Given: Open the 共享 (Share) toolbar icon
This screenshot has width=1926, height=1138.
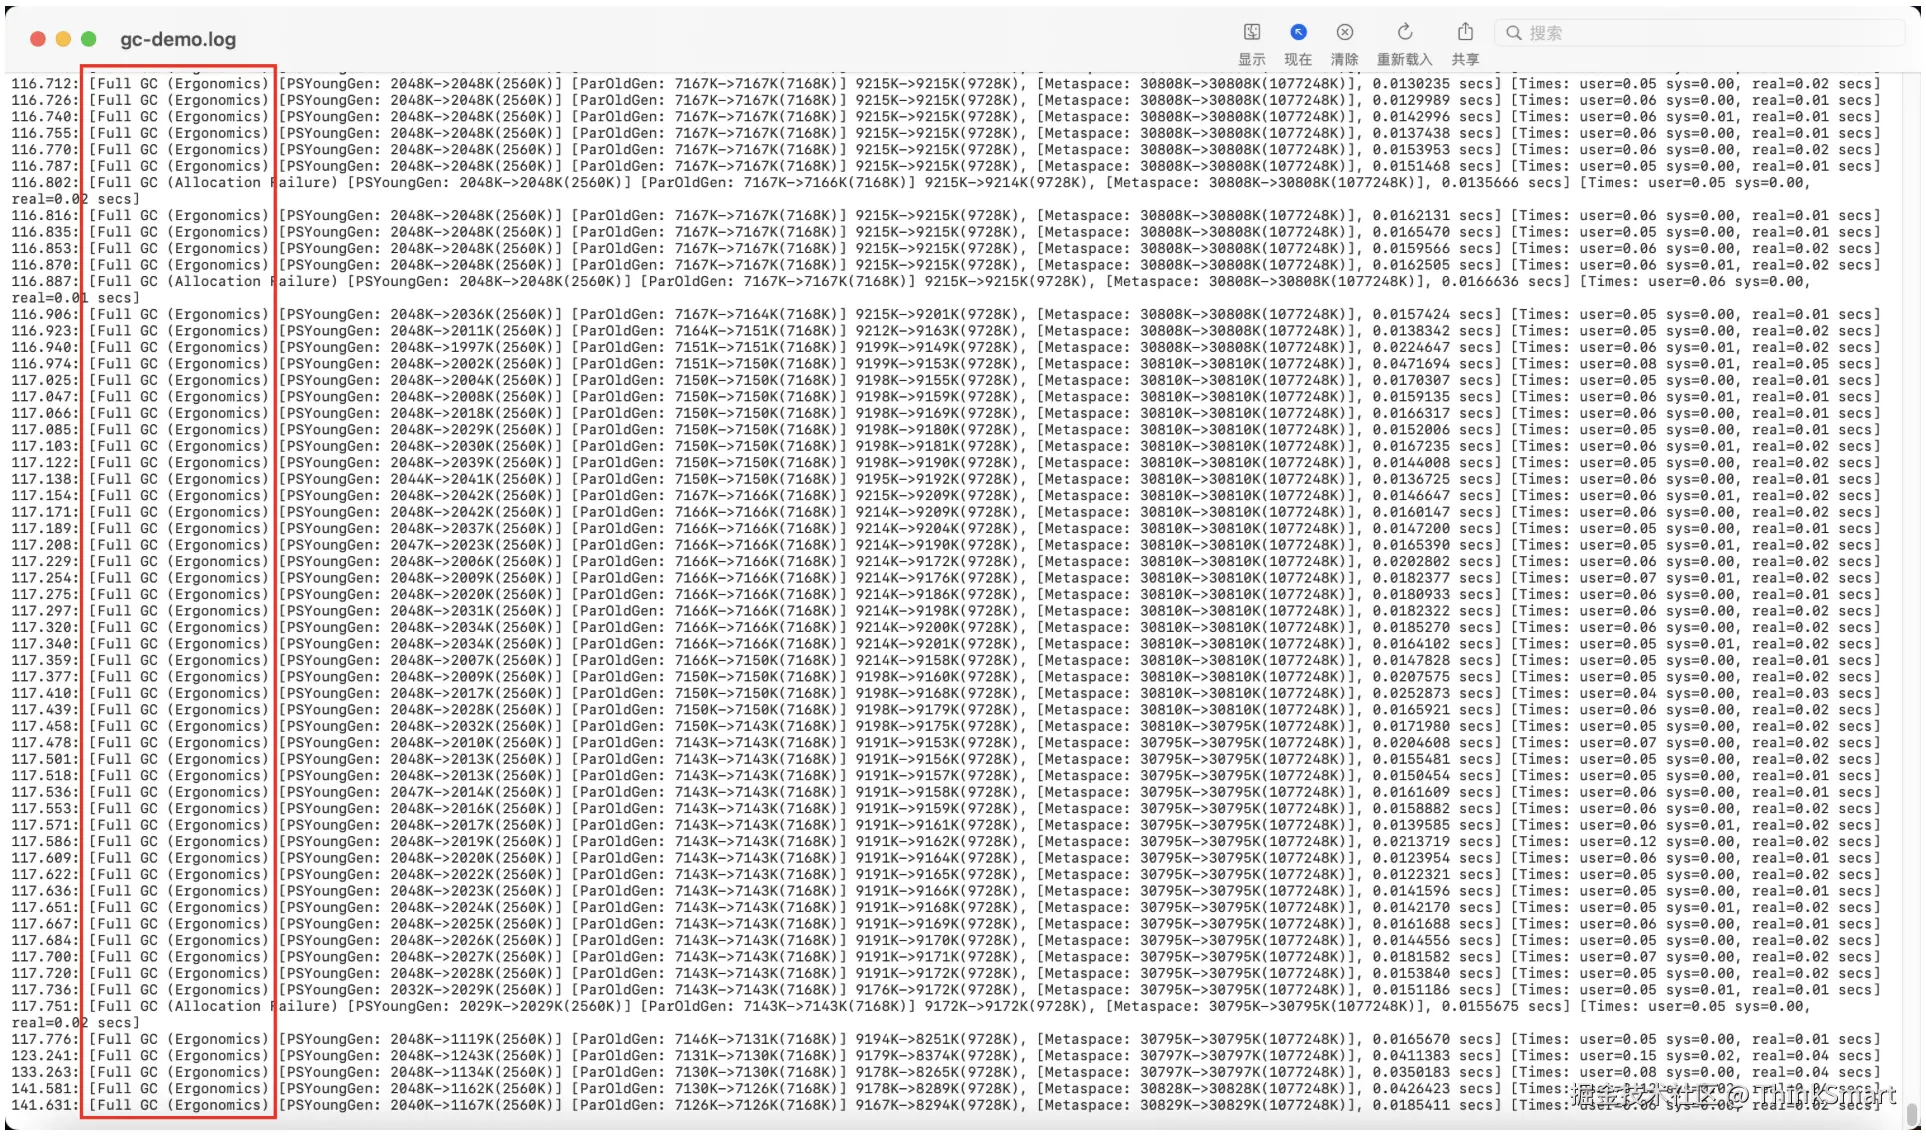Looking at the screenshot, I should click(x=1464, y=33).
